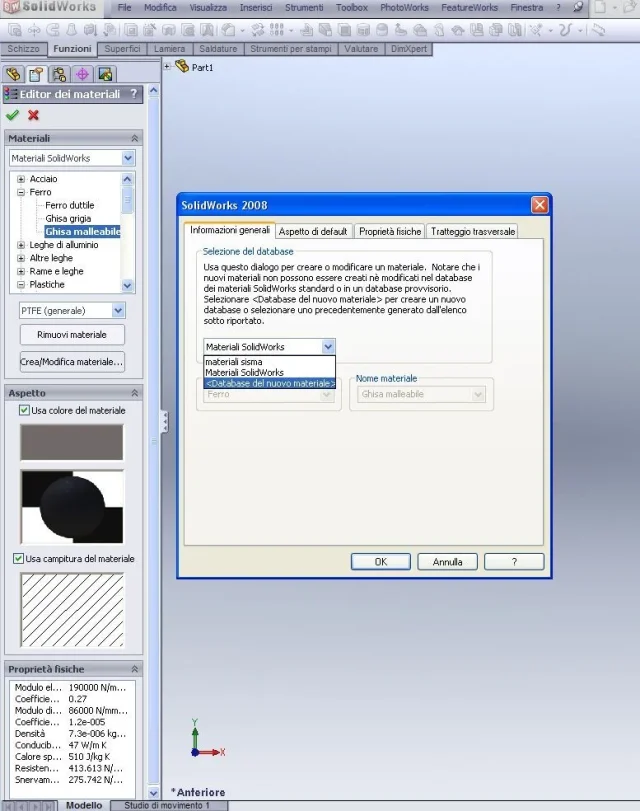The width and height of the screenshot is (640, 811).
Task: Click the Instant3D ruler icon
Action: click(599, 30)
